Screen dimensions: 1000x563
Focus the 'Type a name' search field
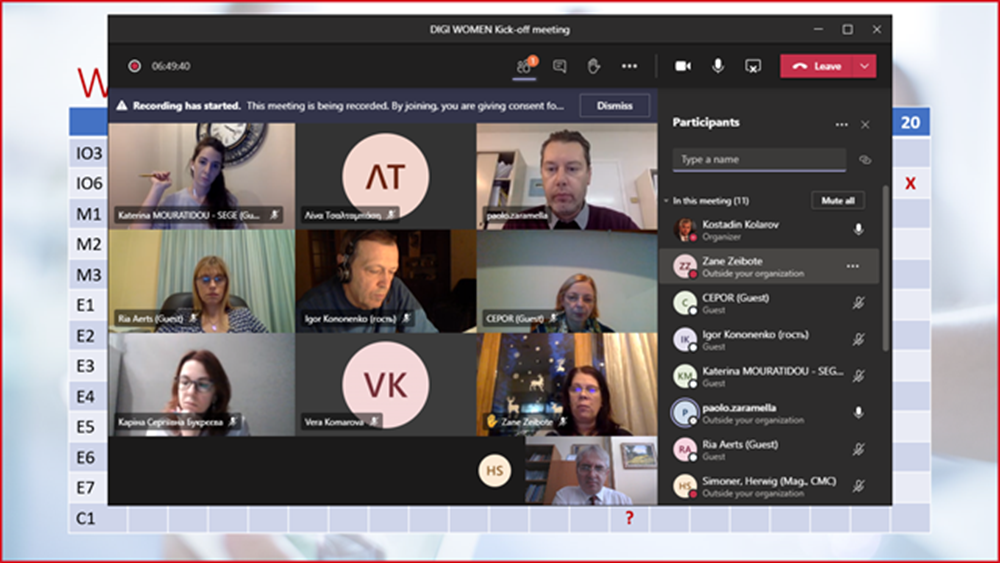759,159
